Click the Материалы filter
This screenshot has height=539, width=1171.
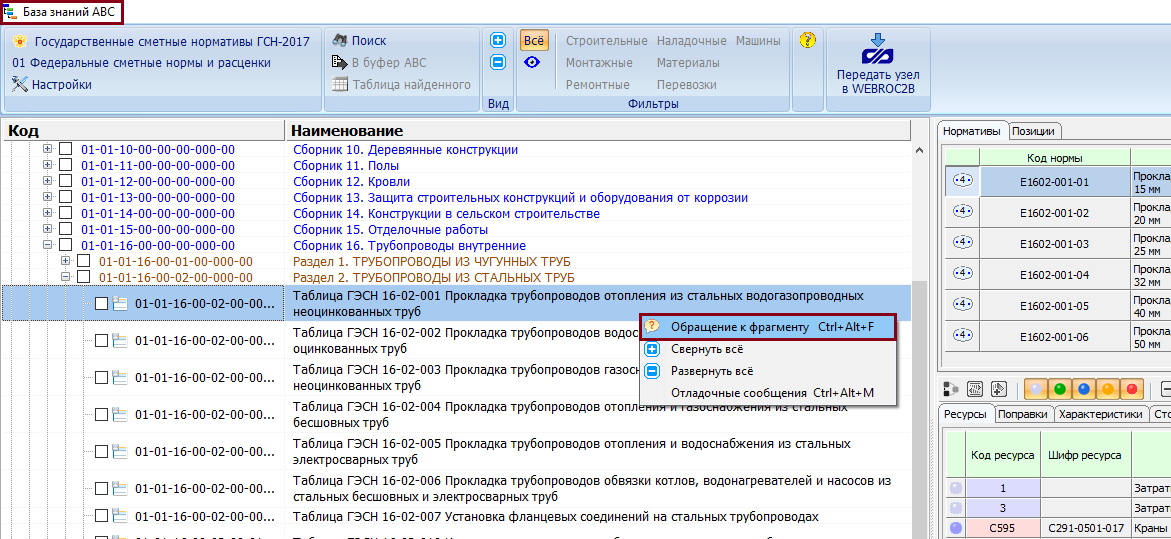(x=689, y=63)
